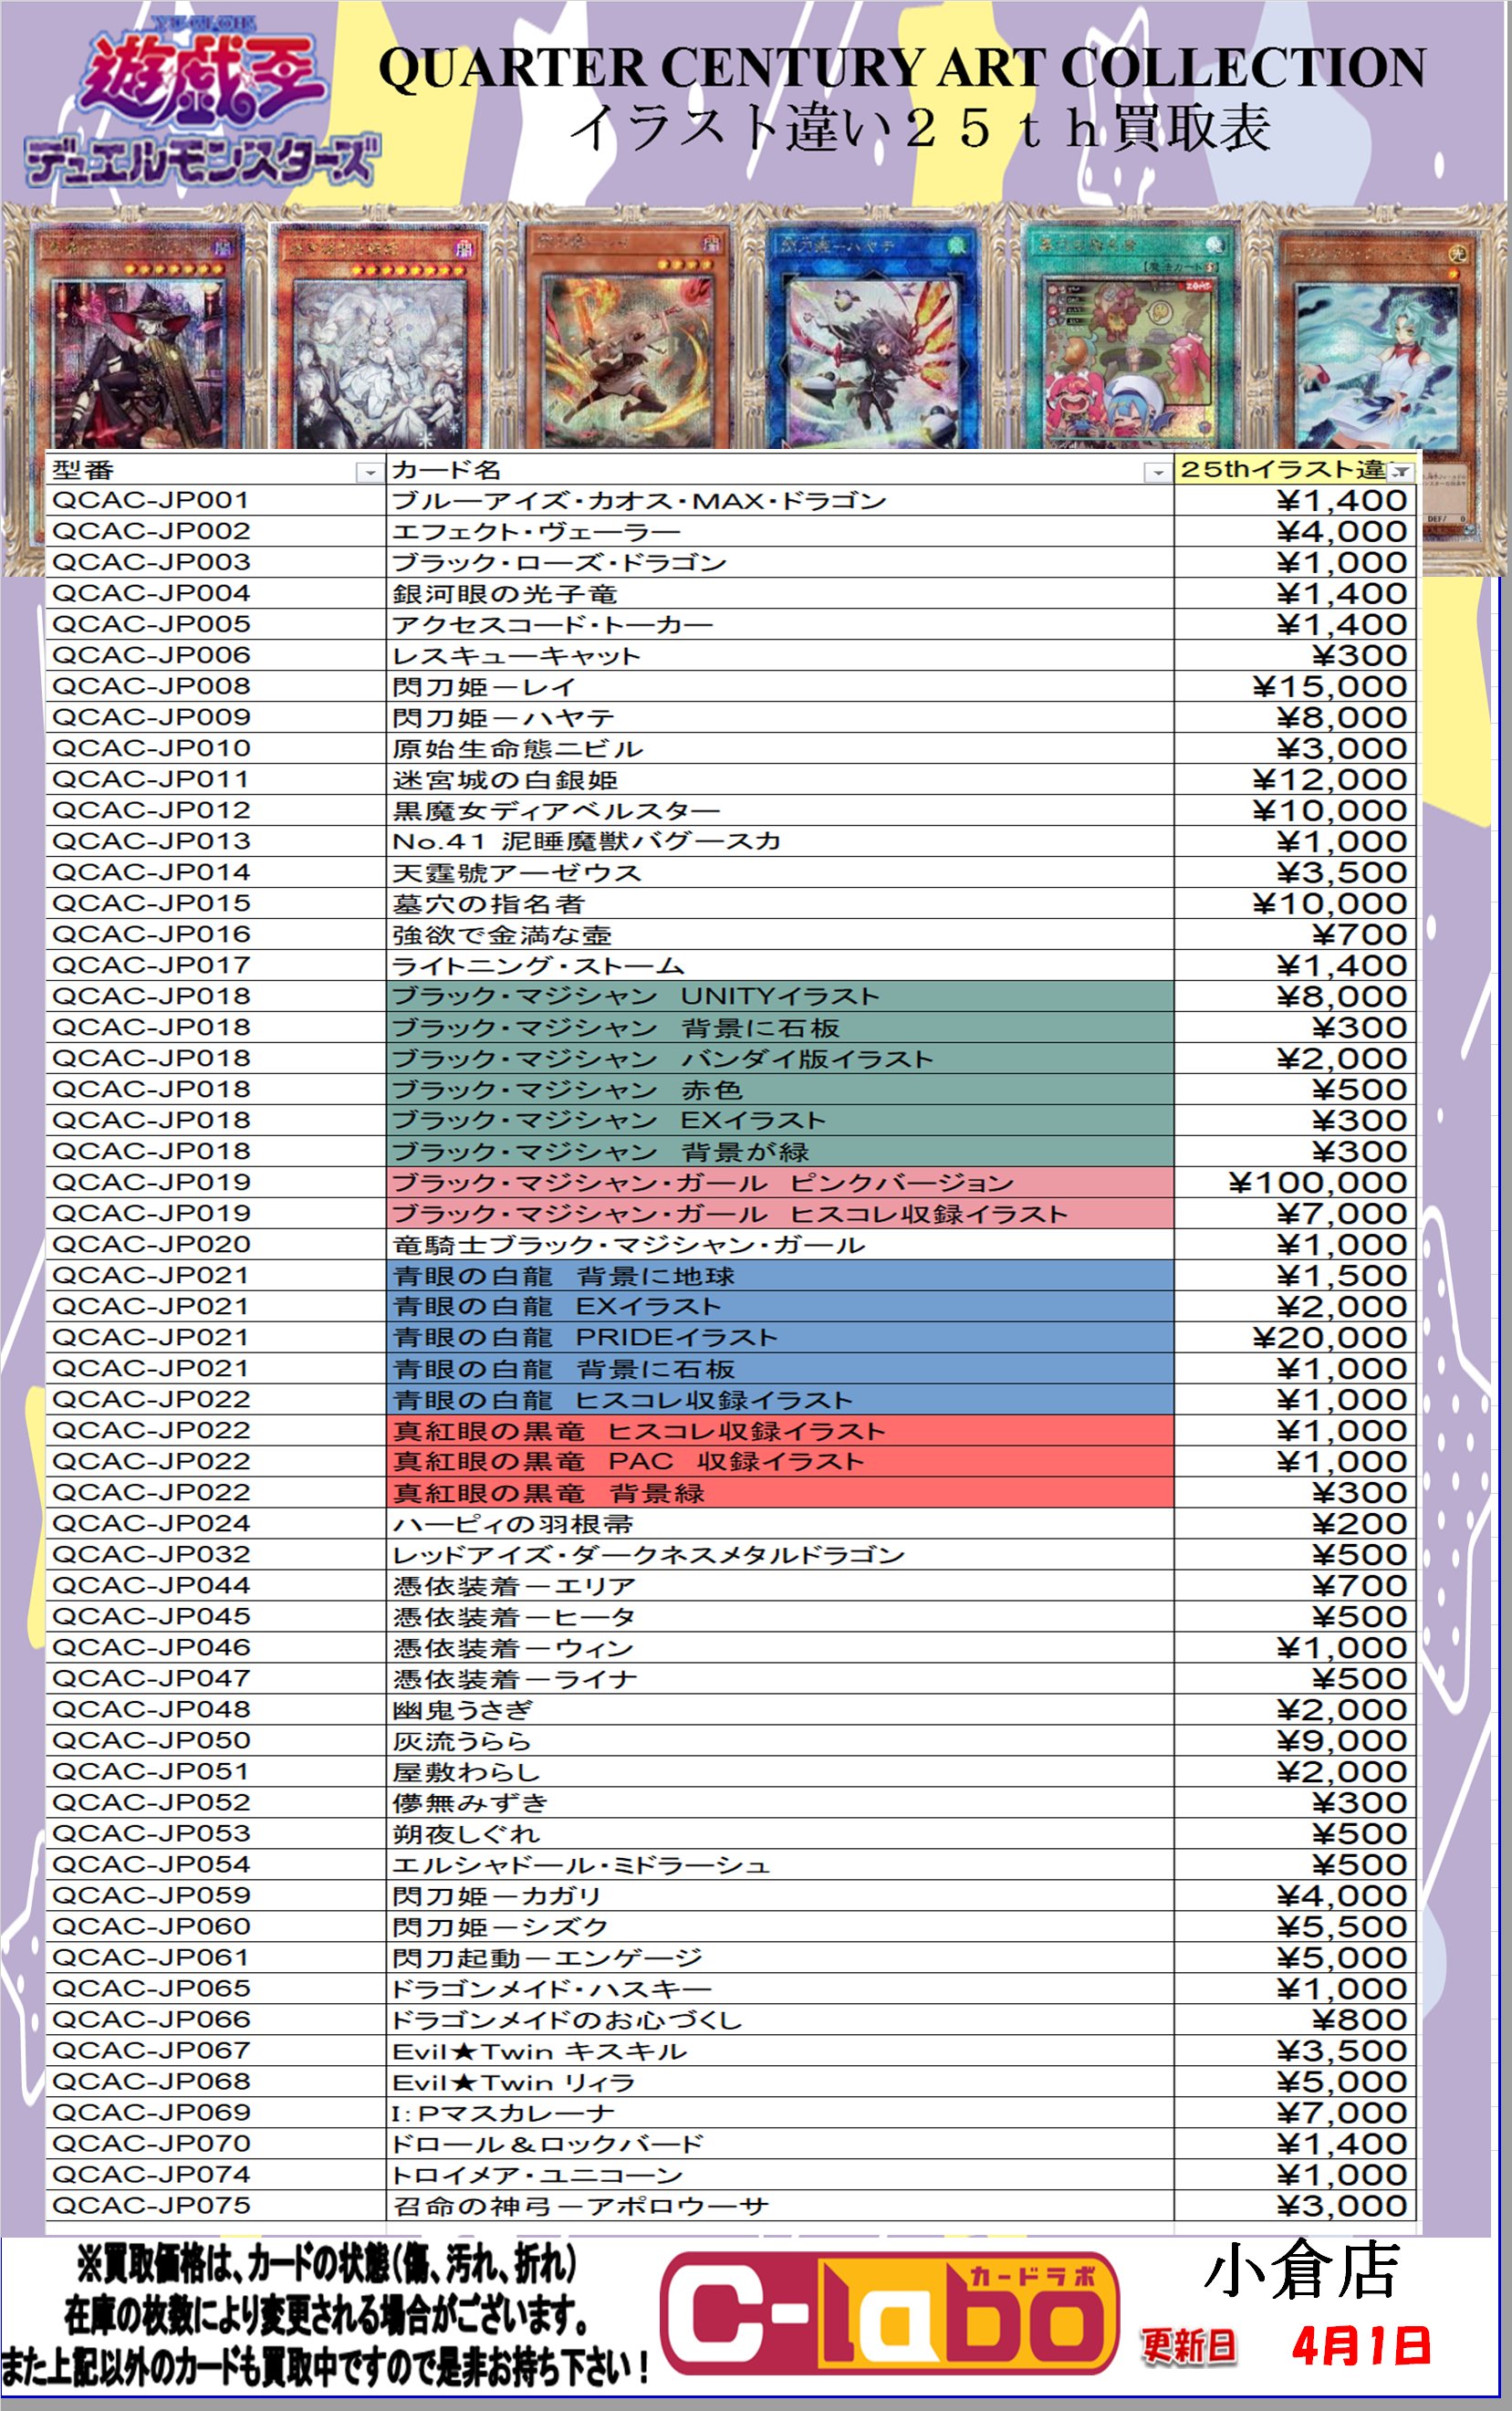Open the カード名 column filter dropdown

tap(1157, 471)
